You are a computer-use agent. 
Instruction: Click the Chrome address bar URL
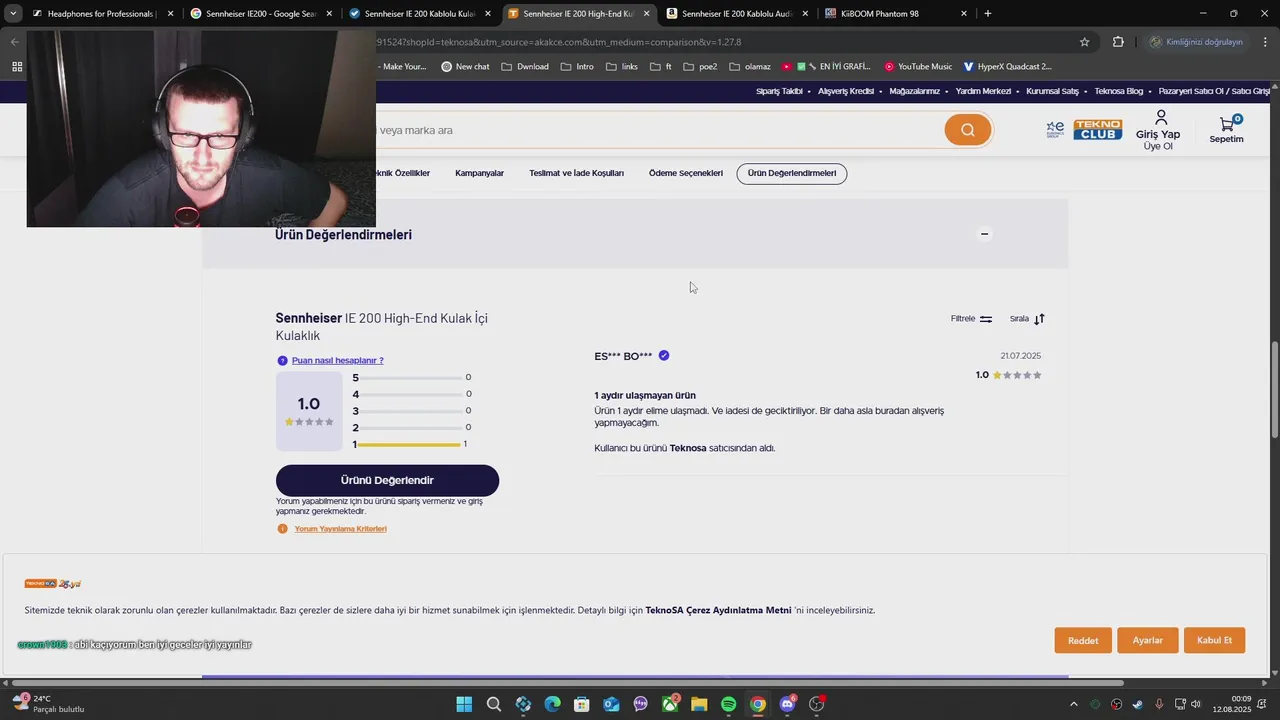558,42
